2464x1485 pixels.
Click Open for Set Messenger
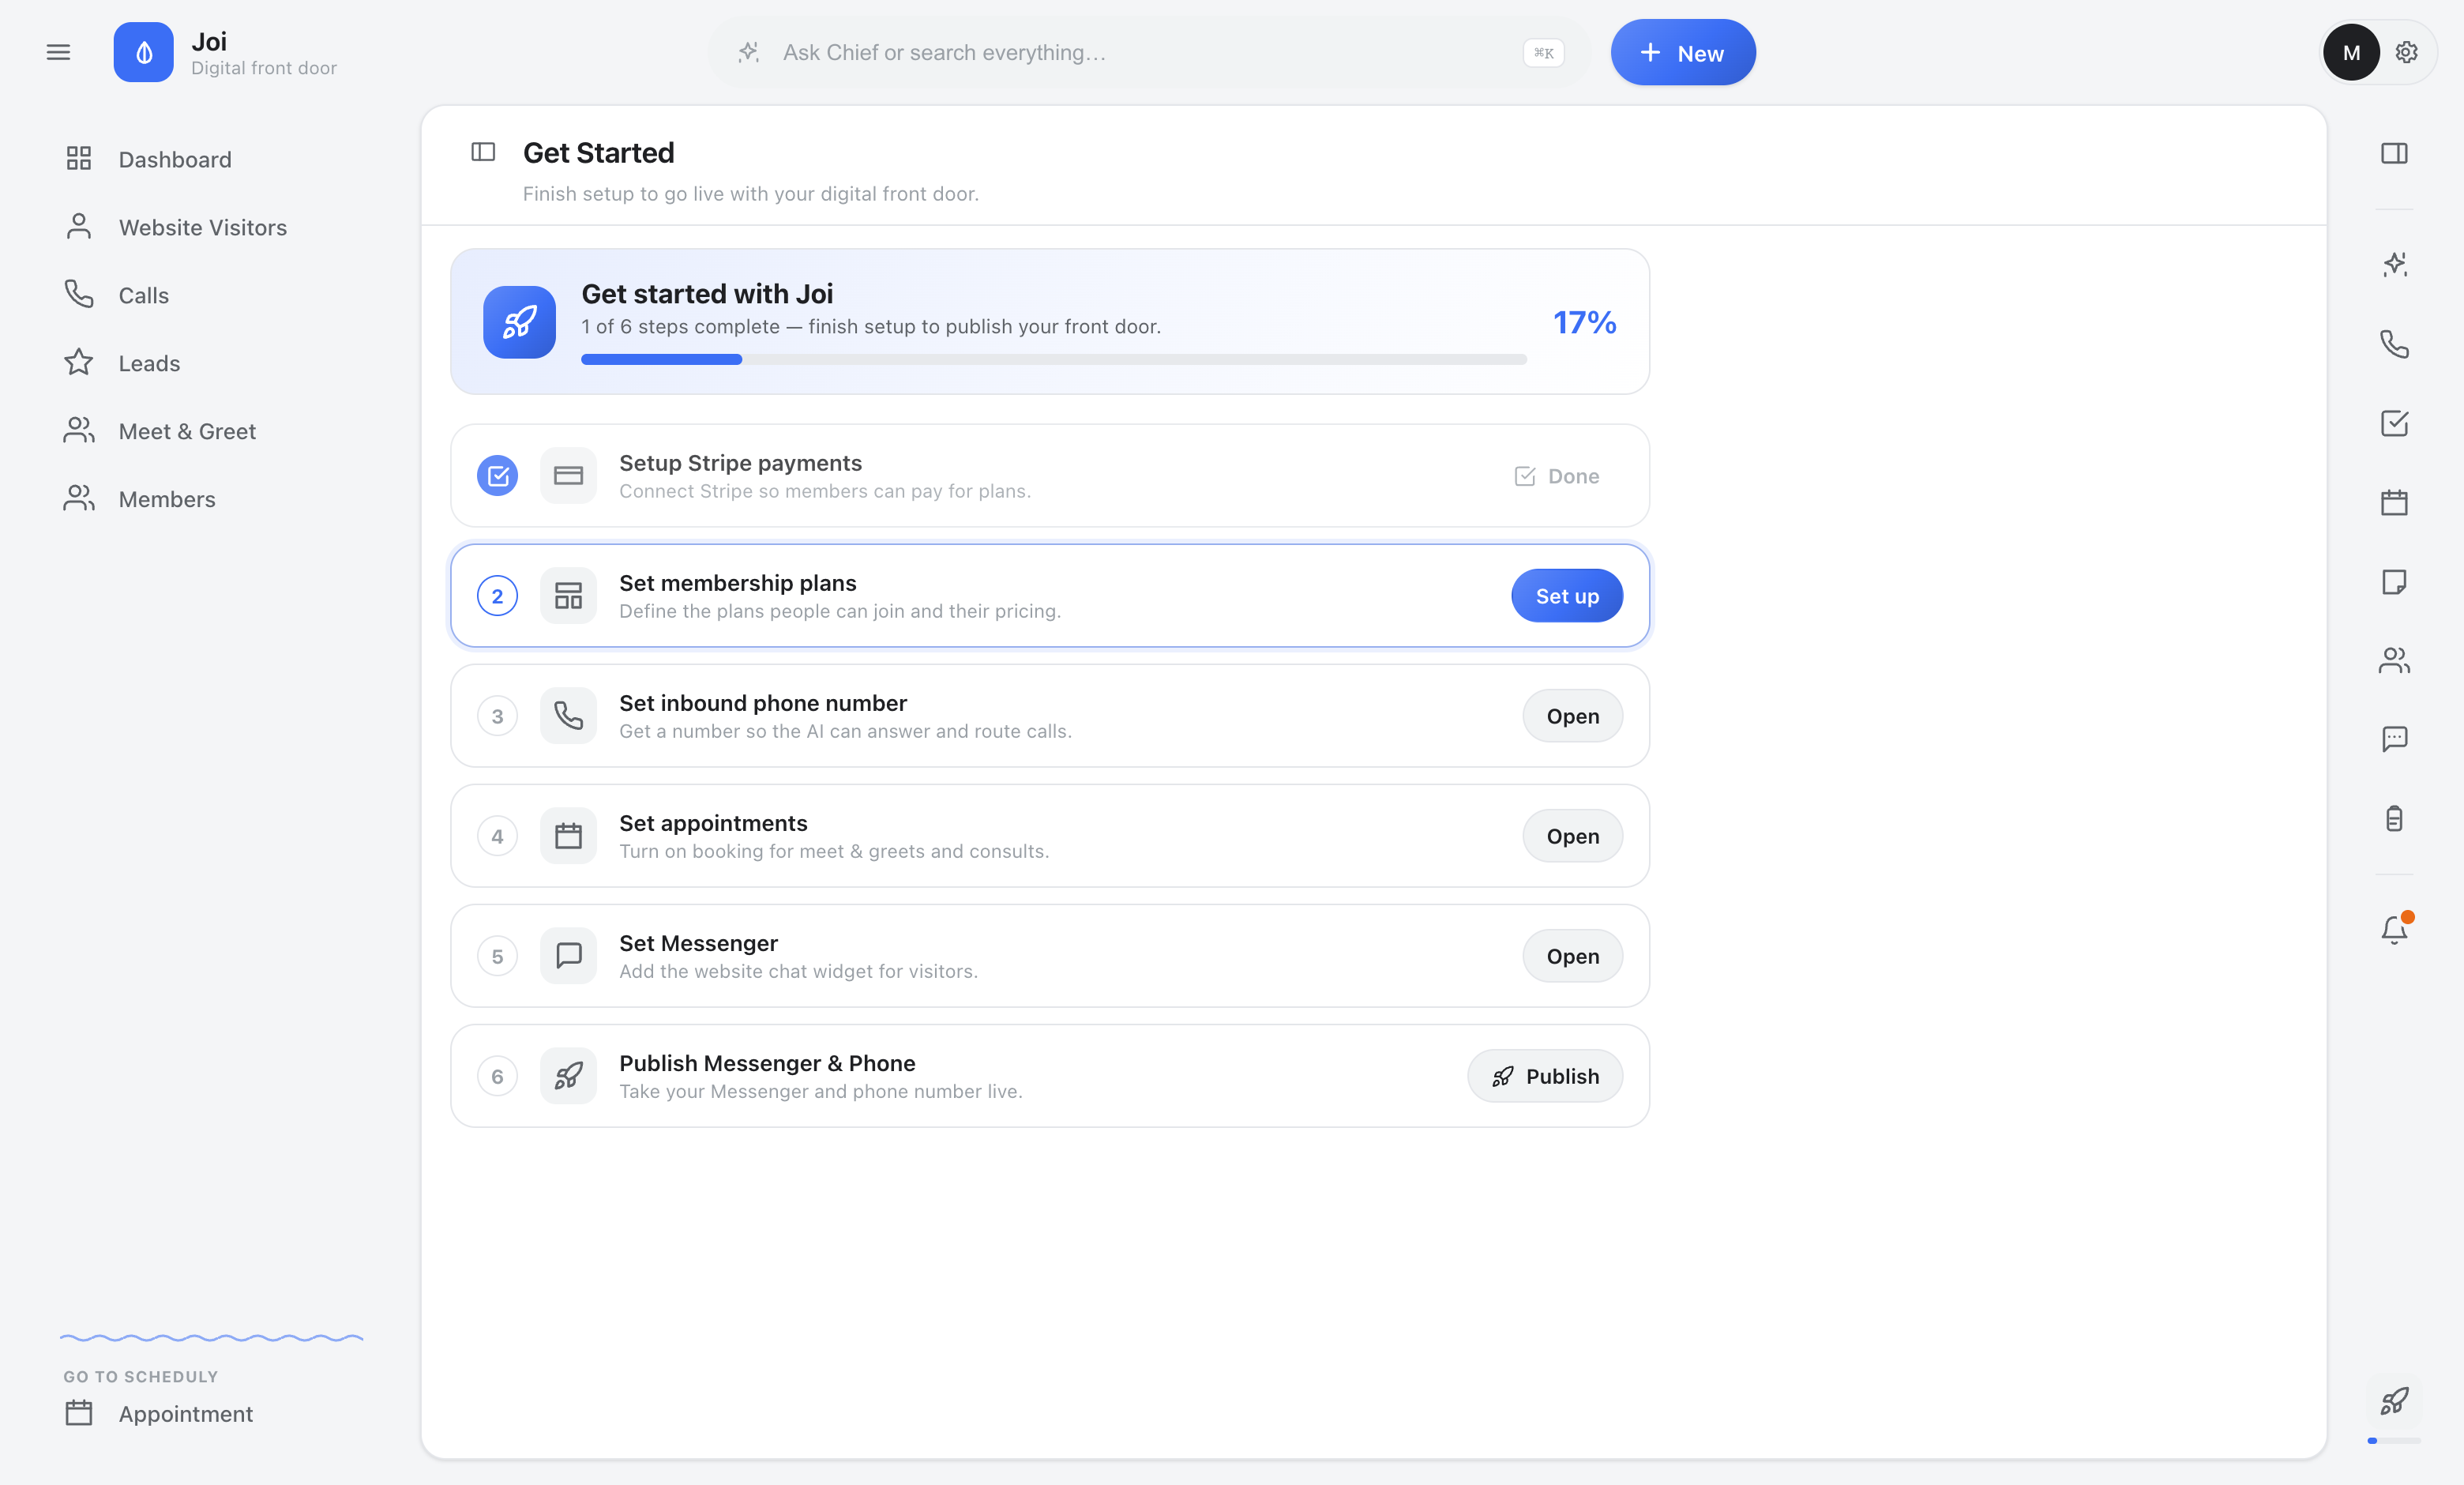(1573, 956)
